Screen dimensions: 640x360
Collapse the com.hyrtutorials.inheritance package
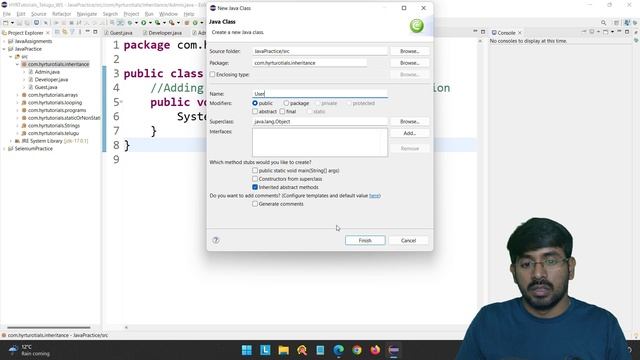(x=18, y=64)
